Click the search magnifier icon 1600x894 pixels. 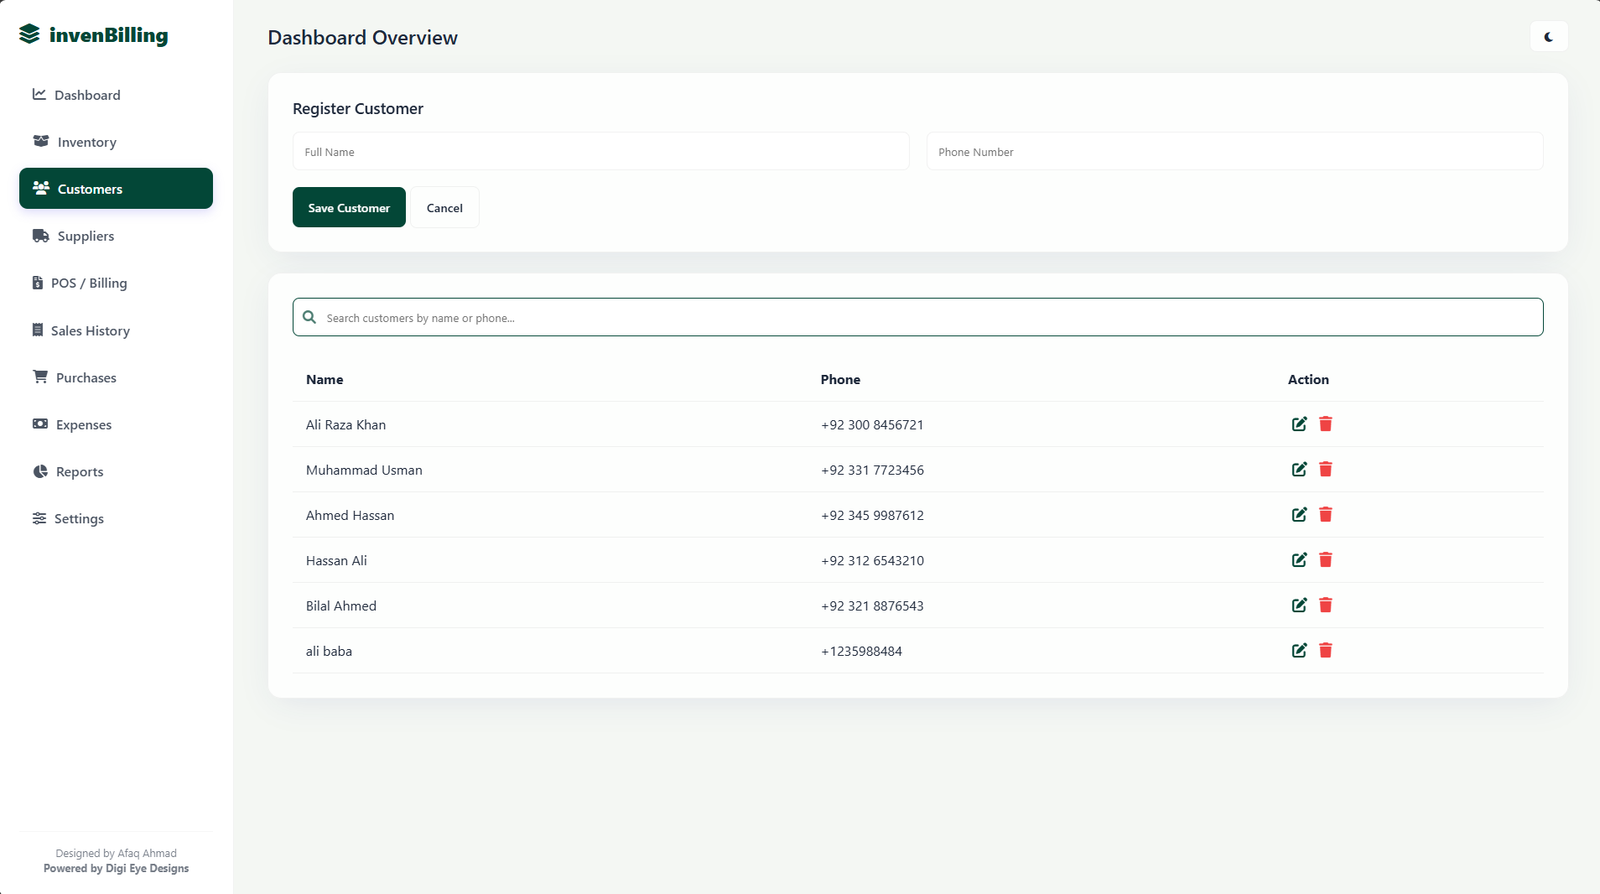[x=310, y=317]
